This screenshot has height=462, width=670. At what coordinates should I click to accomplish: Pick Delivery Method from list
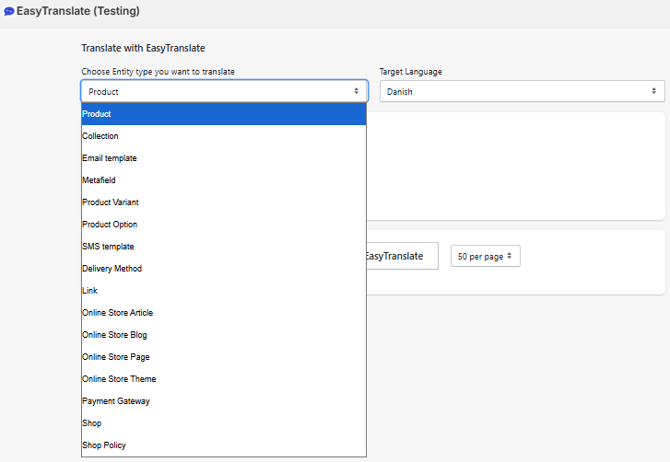(112, 268)
